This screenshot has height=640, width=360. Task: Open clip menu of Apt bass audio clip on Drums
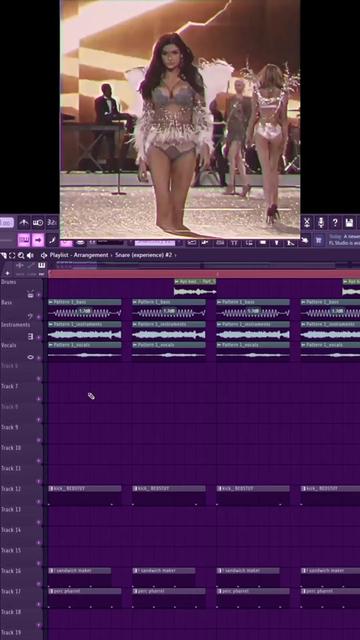point(177,282)
